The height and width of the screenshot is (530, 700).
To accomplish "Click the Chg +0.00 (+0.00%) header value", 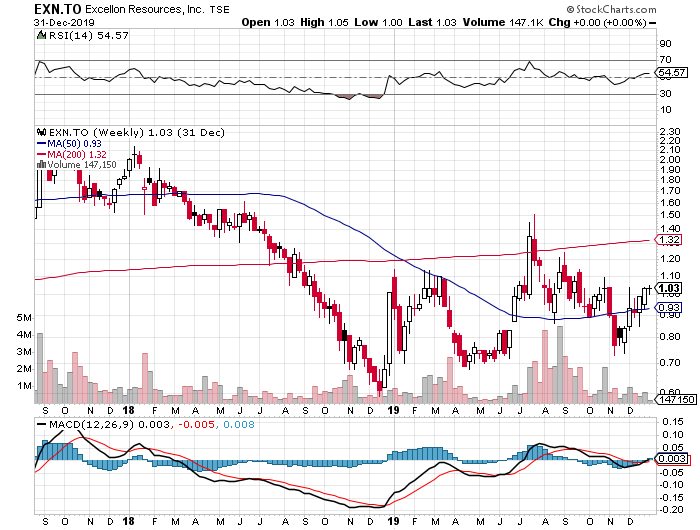I will coord(598,22).
